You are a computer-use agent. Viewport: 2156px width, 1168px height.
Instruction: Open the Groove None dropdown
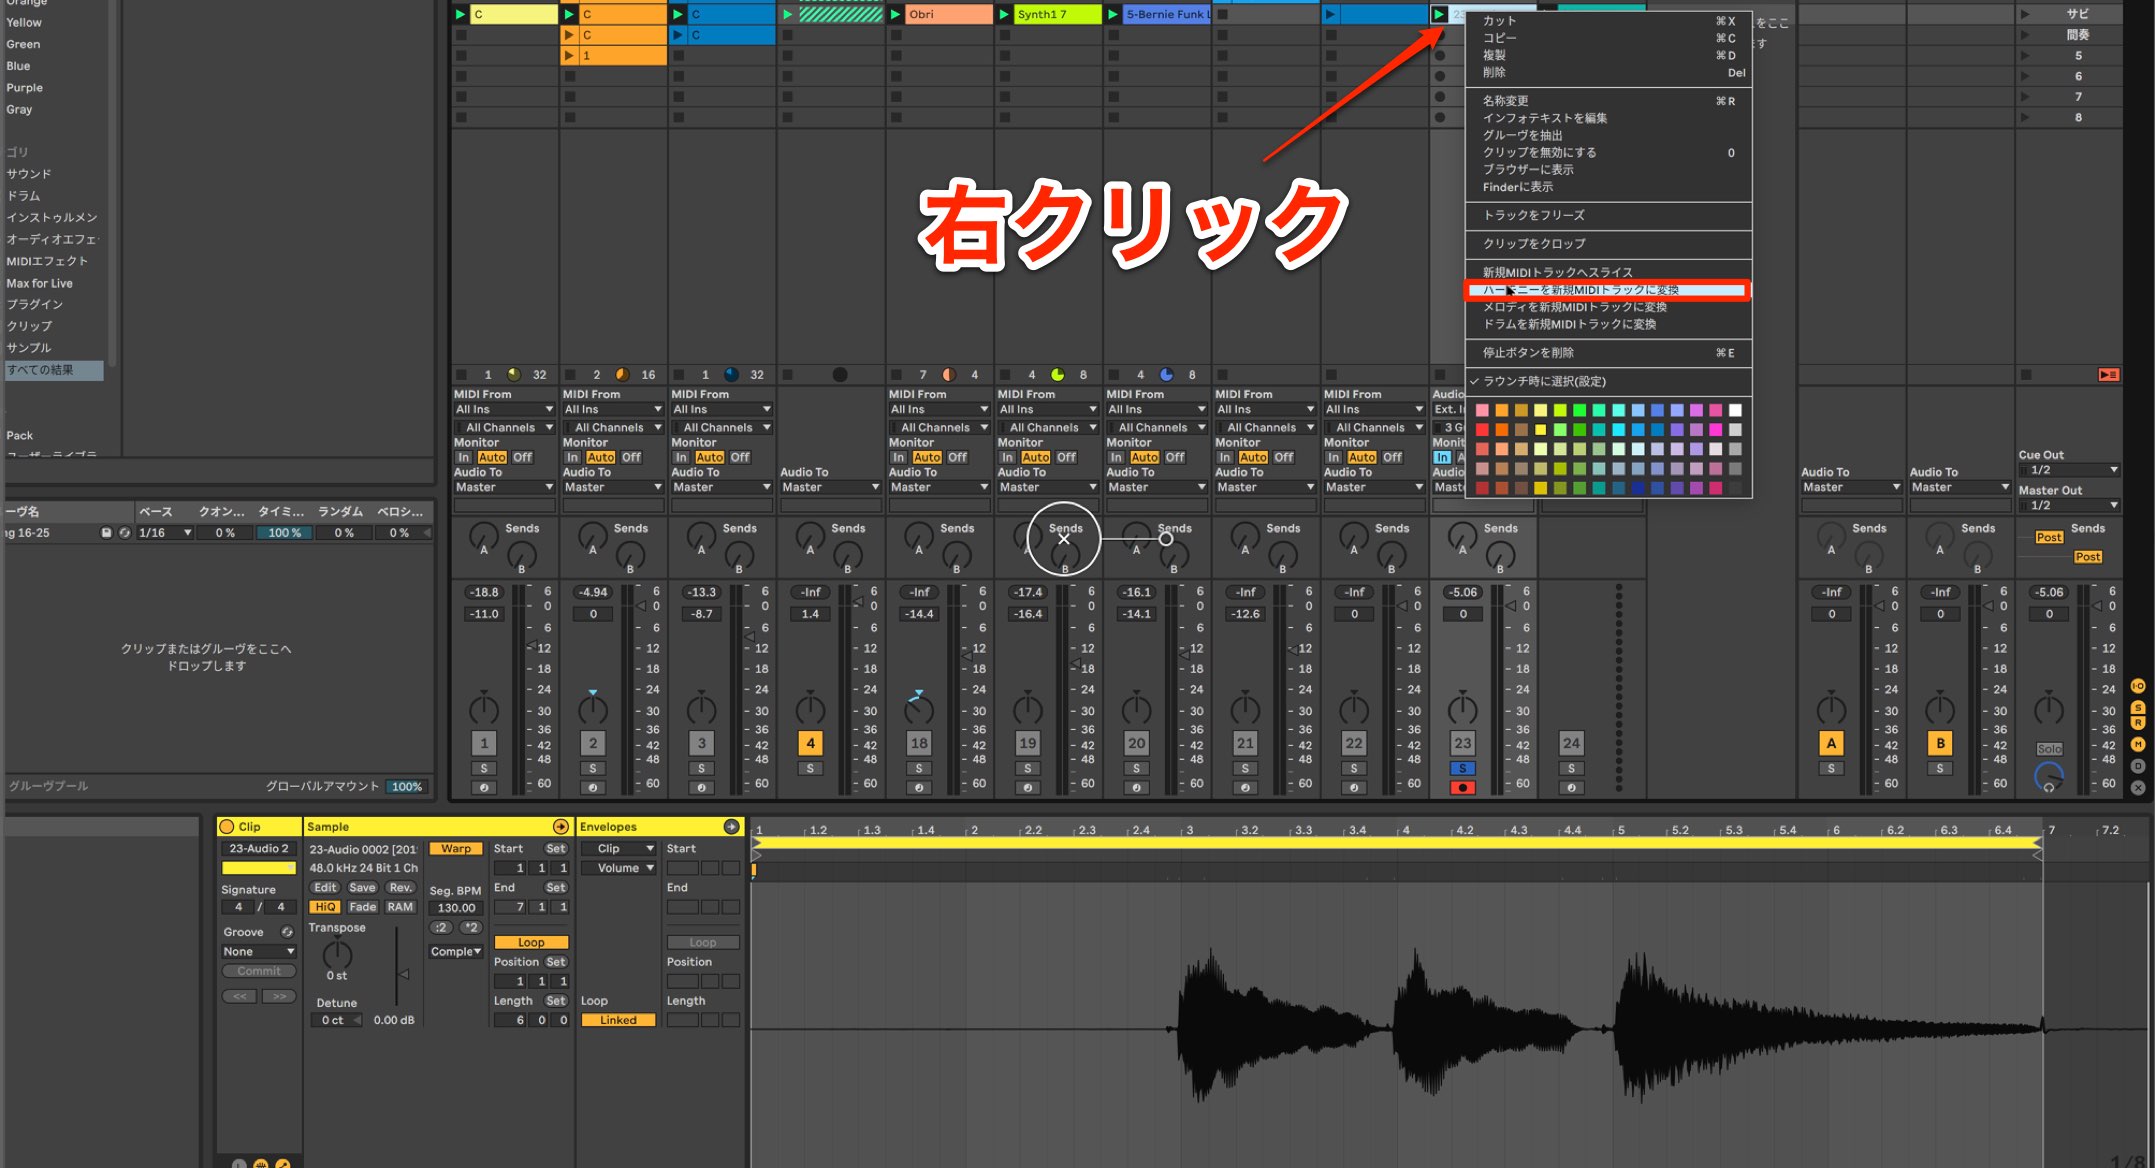pos(259,952)
